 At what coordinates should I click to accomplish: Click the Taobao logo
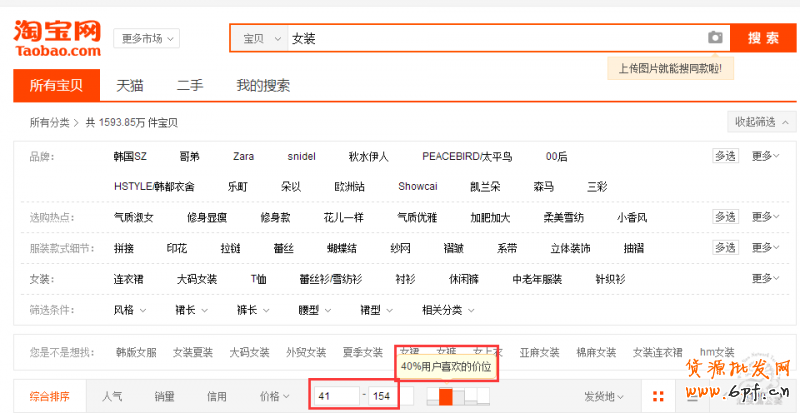57,37
